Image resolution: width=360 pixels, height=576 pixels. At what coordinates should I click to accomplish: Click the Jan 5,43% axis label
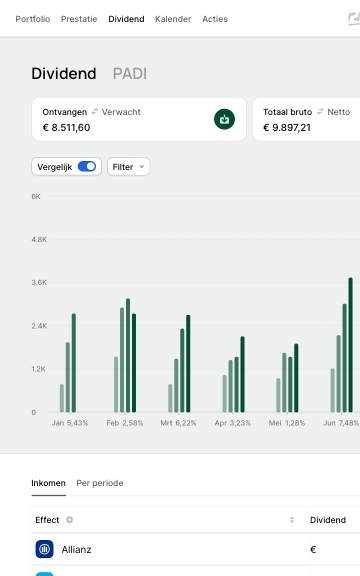70,423
